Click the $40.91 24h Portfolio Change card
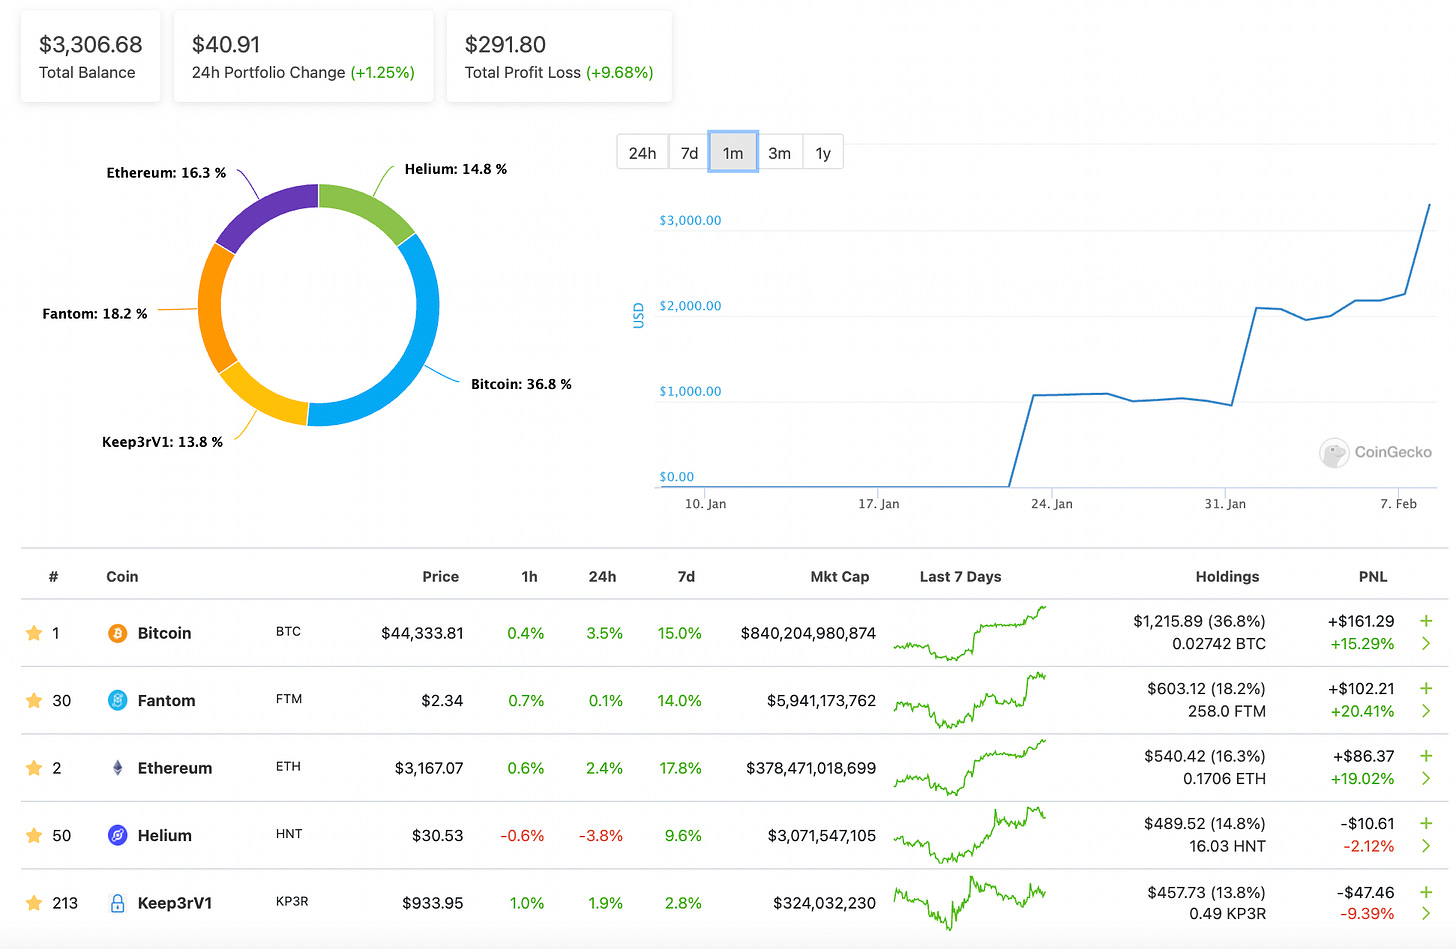1456x949 pixels. click(303, 57)
